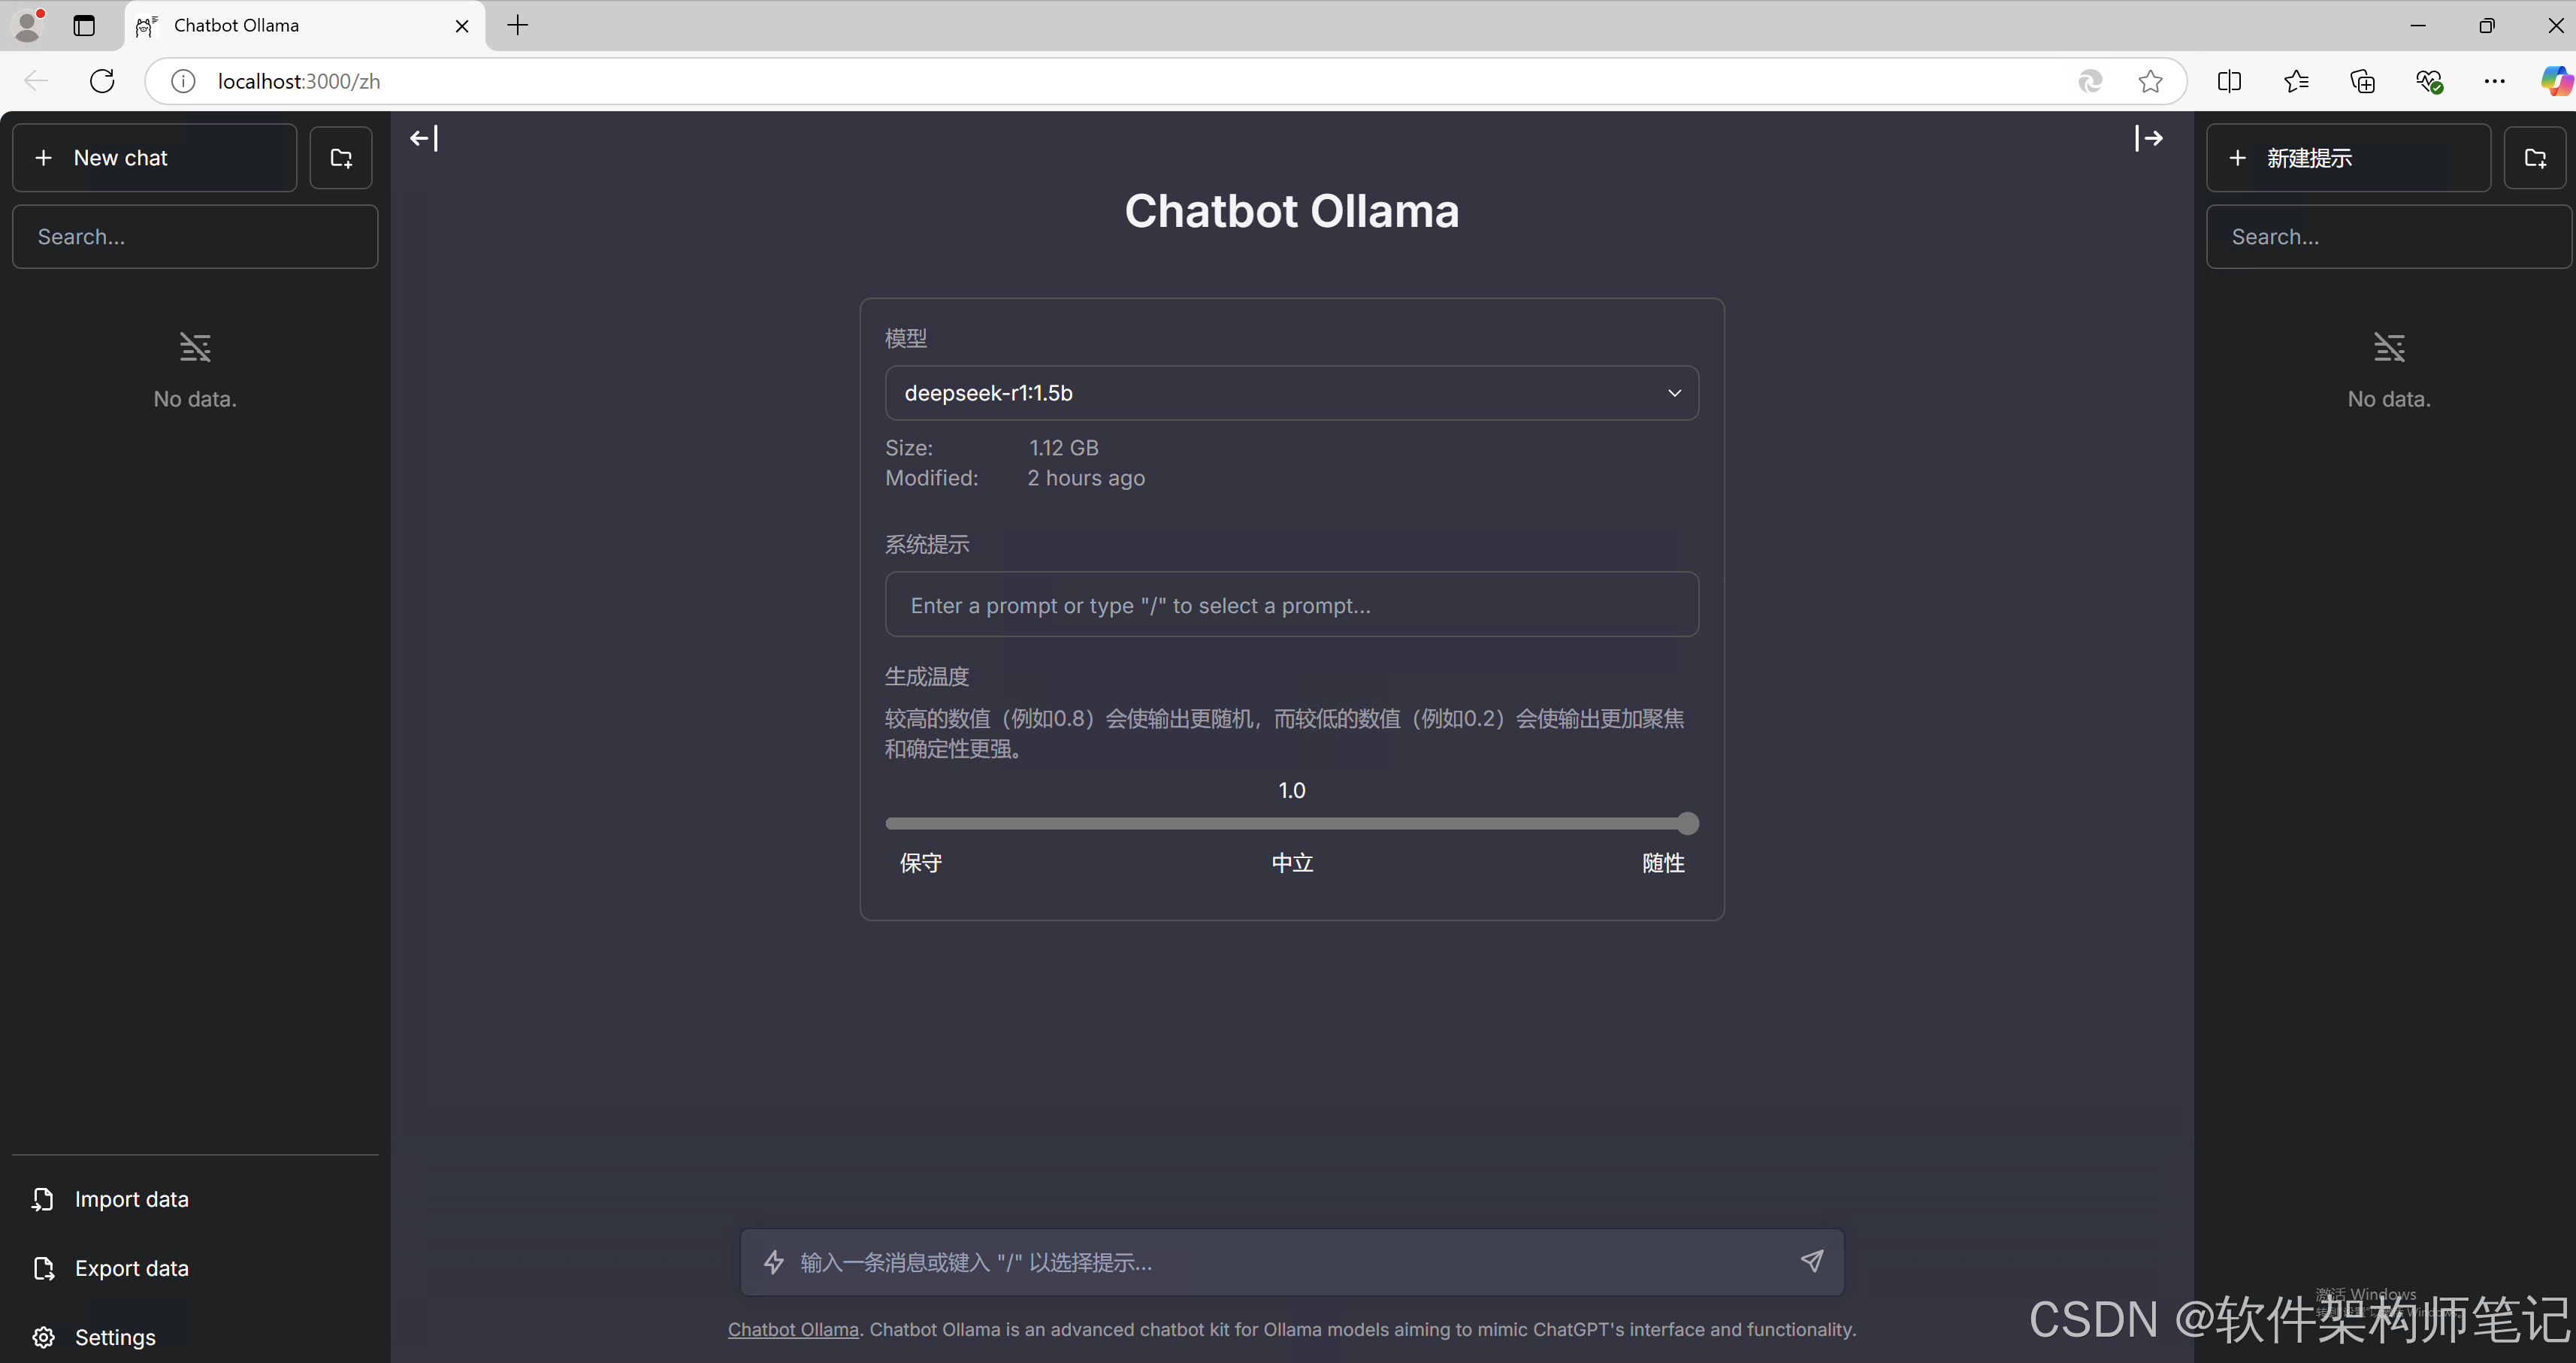Click Export data in sidebar
This screenshot has width=2576, height=1363.
131,1268
